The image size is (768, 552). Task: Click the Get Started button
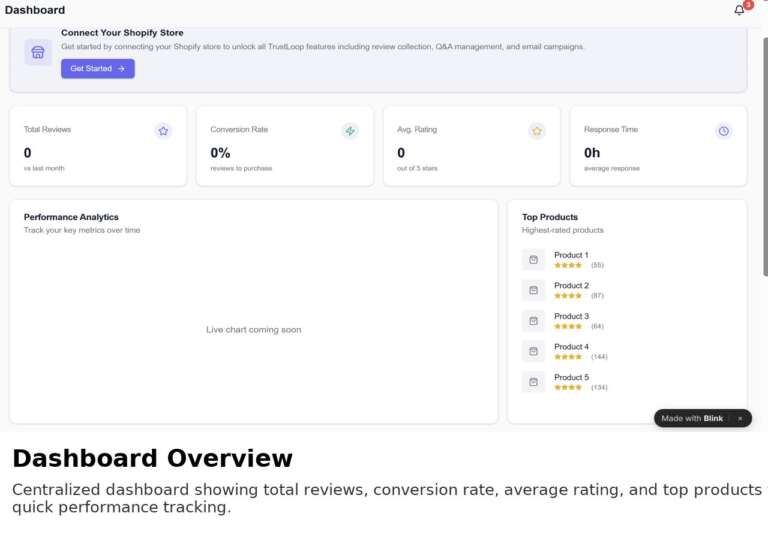[x=97, y=69]
